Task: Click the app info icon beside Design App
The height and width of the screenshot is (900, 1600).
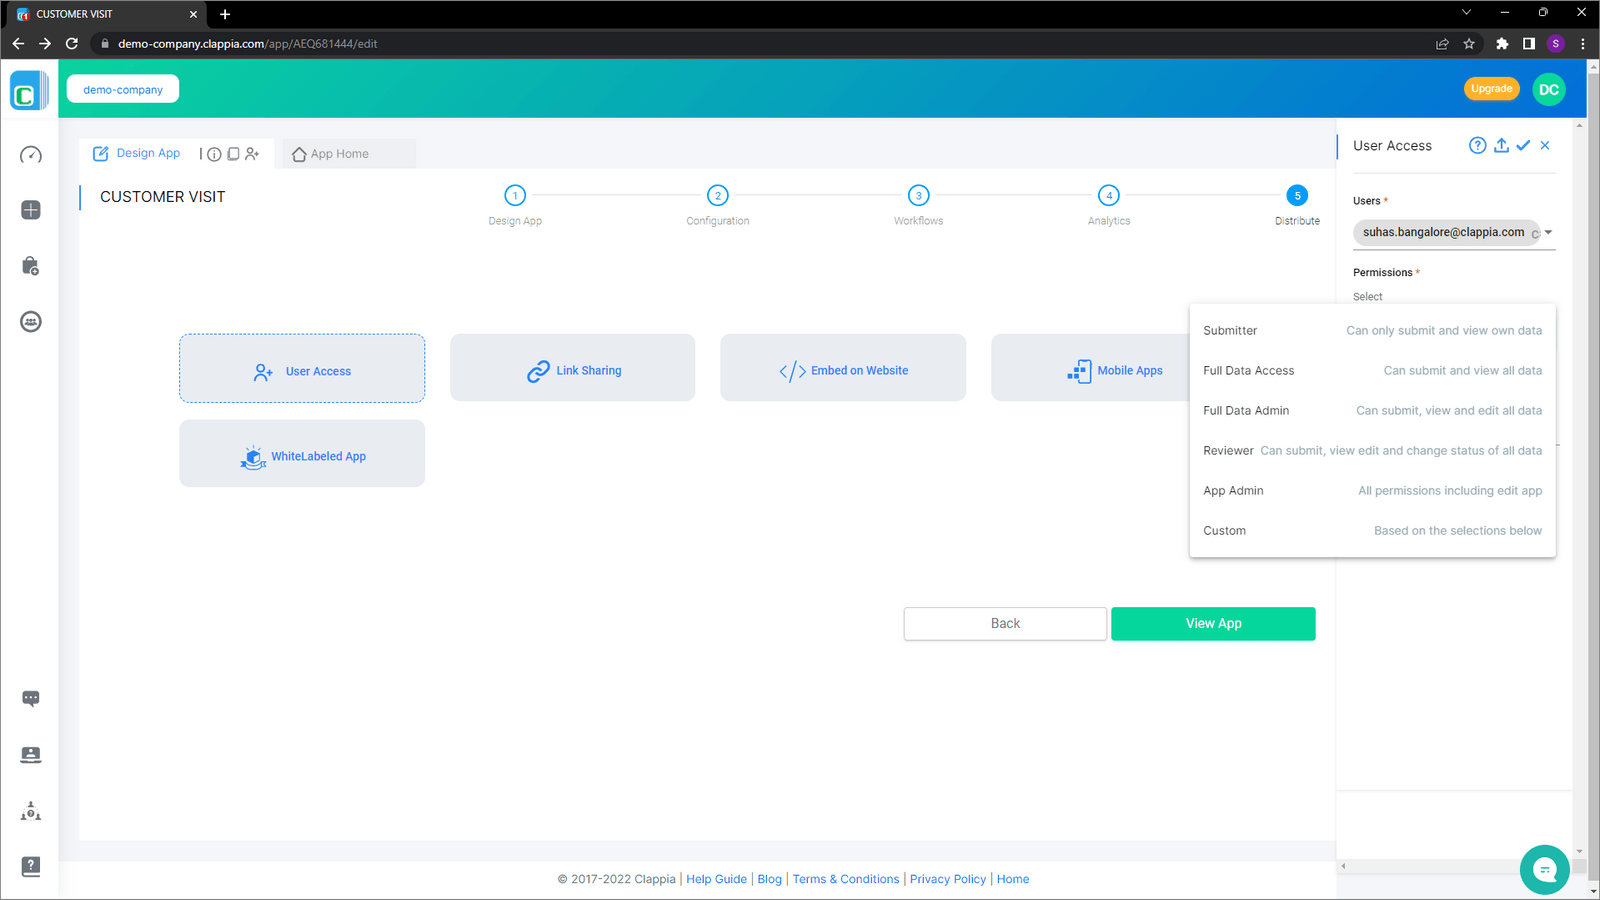Action: 213,153
